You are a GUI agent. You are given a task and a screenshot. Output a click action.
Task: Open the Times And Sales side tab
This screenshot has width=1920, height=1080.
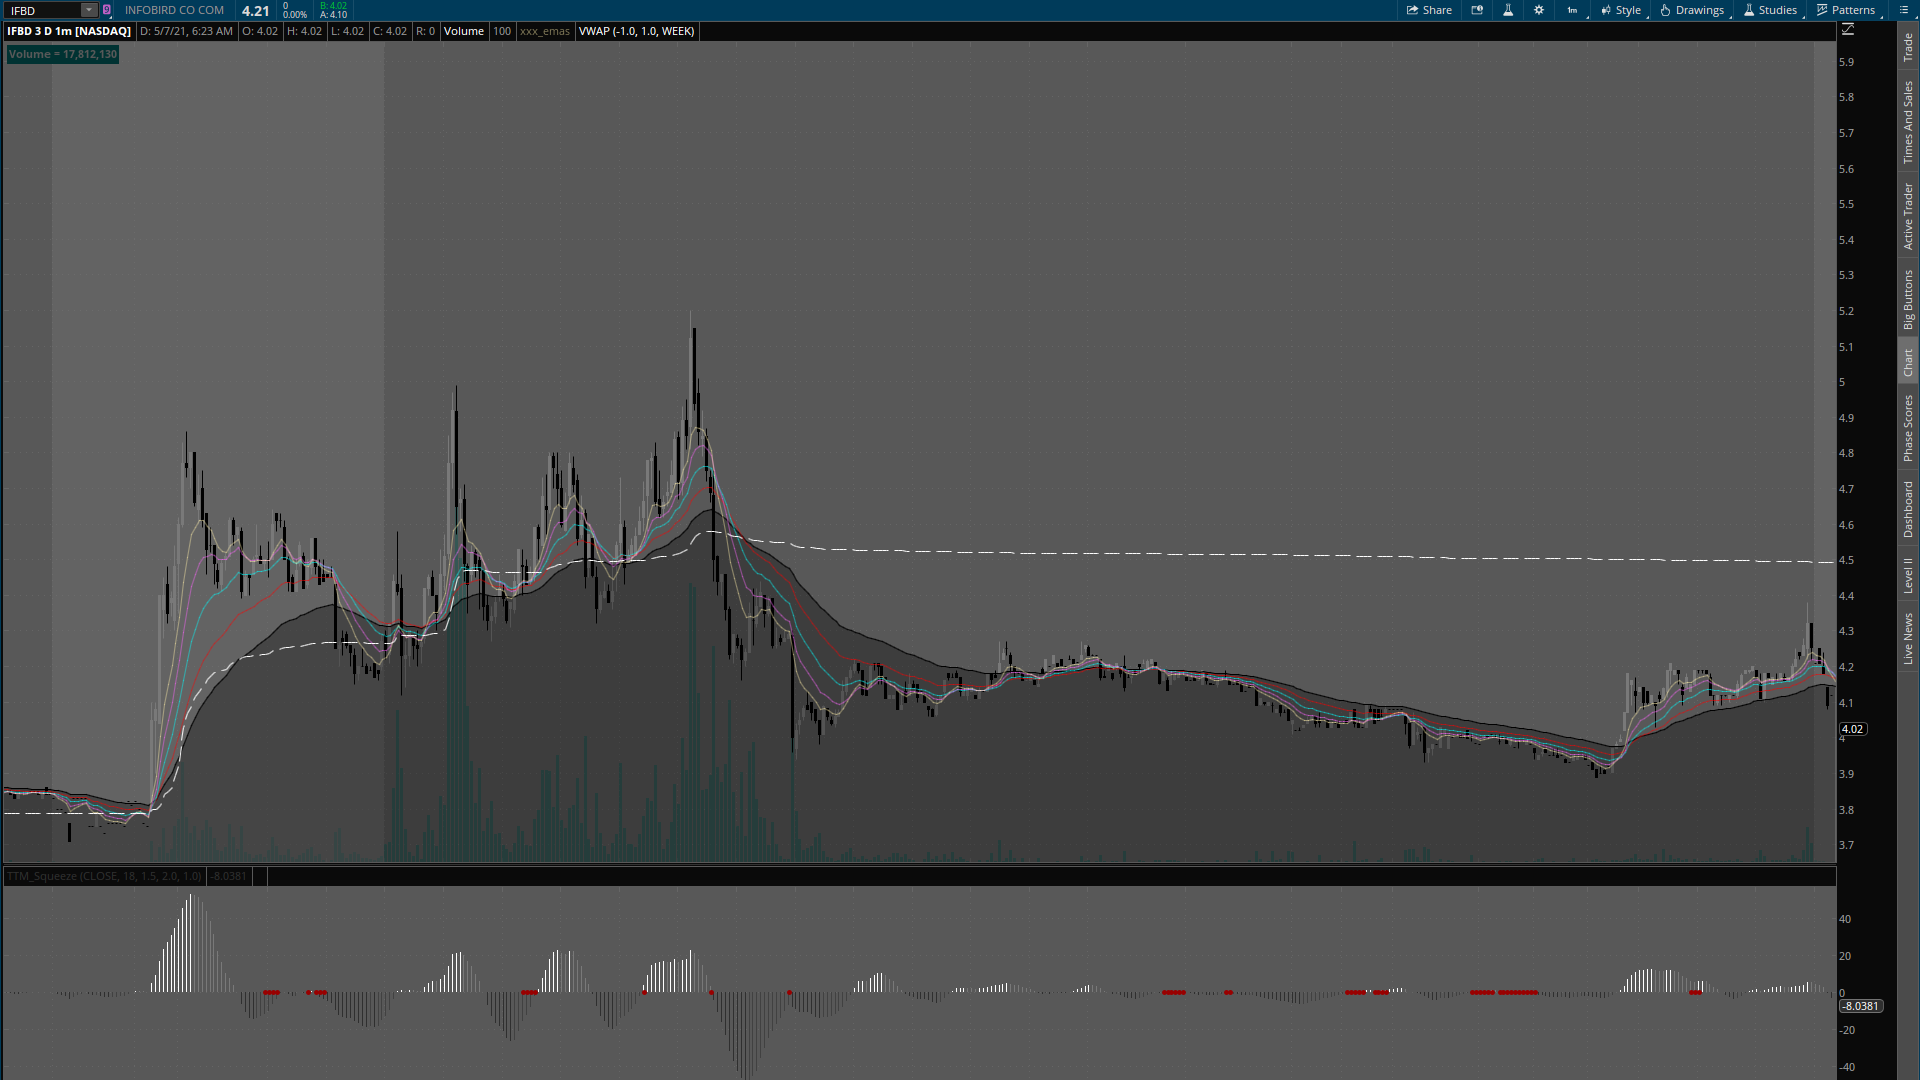[x=1908, y=123]
